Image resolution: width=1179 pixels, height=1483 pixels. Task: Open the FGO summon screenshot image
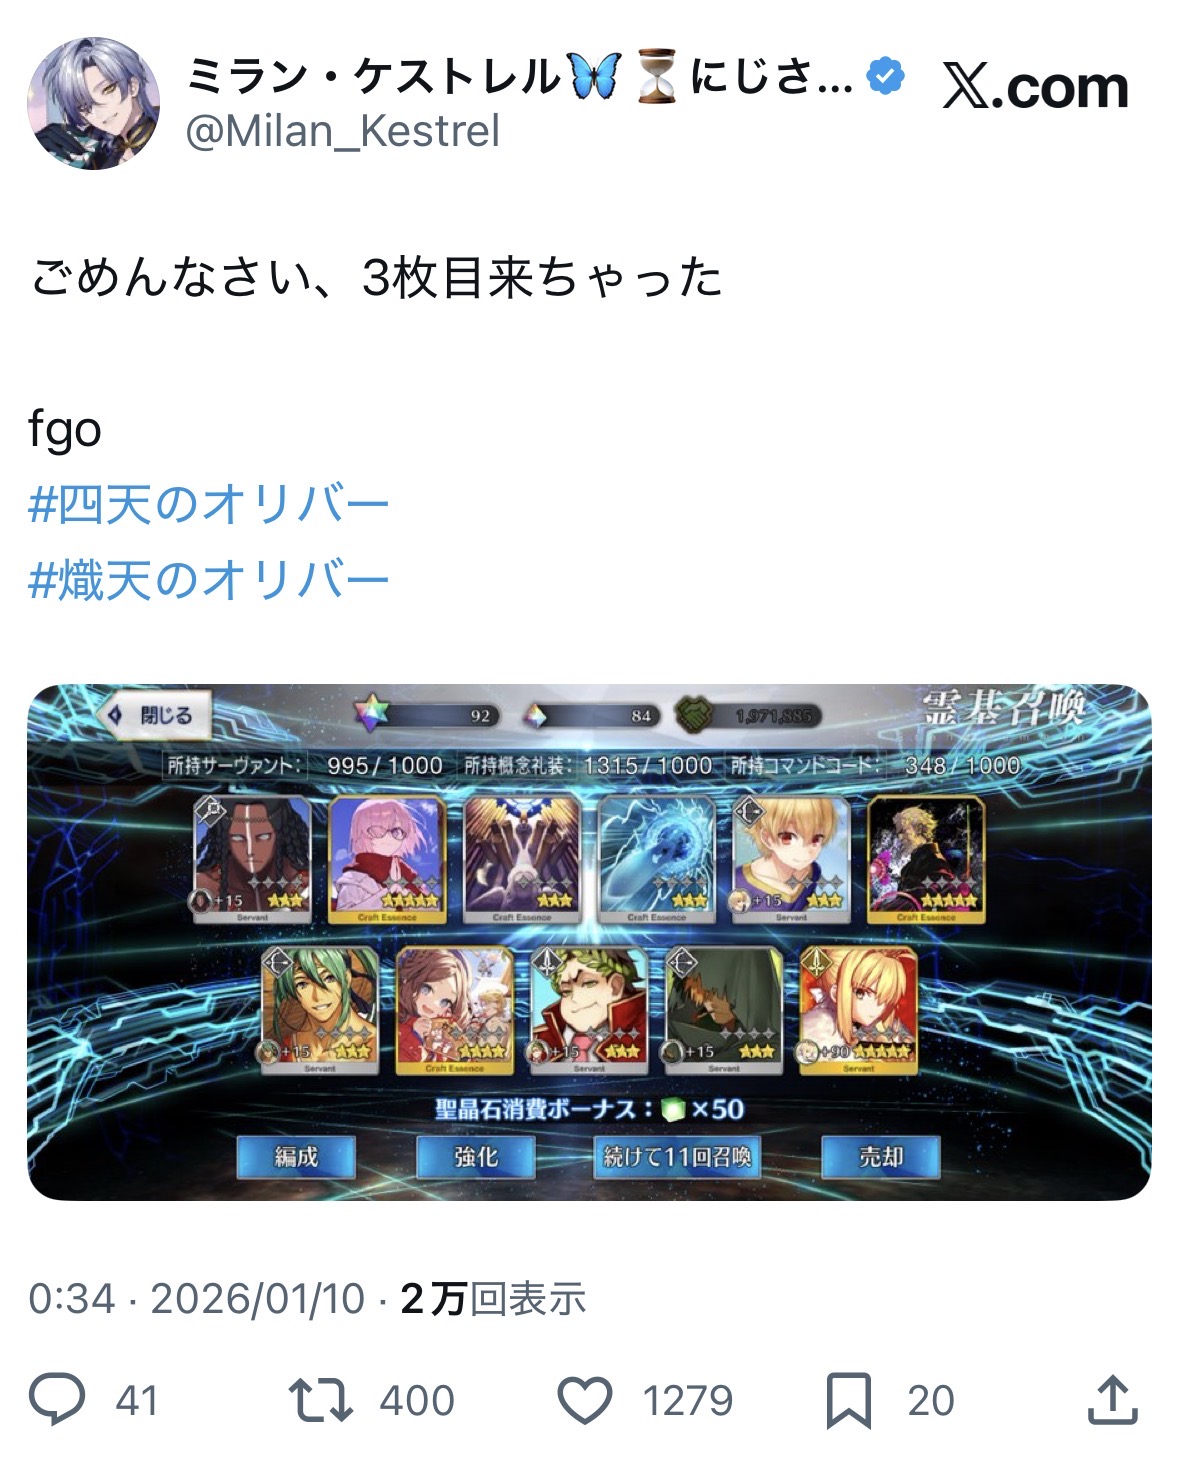coord(589,942)
